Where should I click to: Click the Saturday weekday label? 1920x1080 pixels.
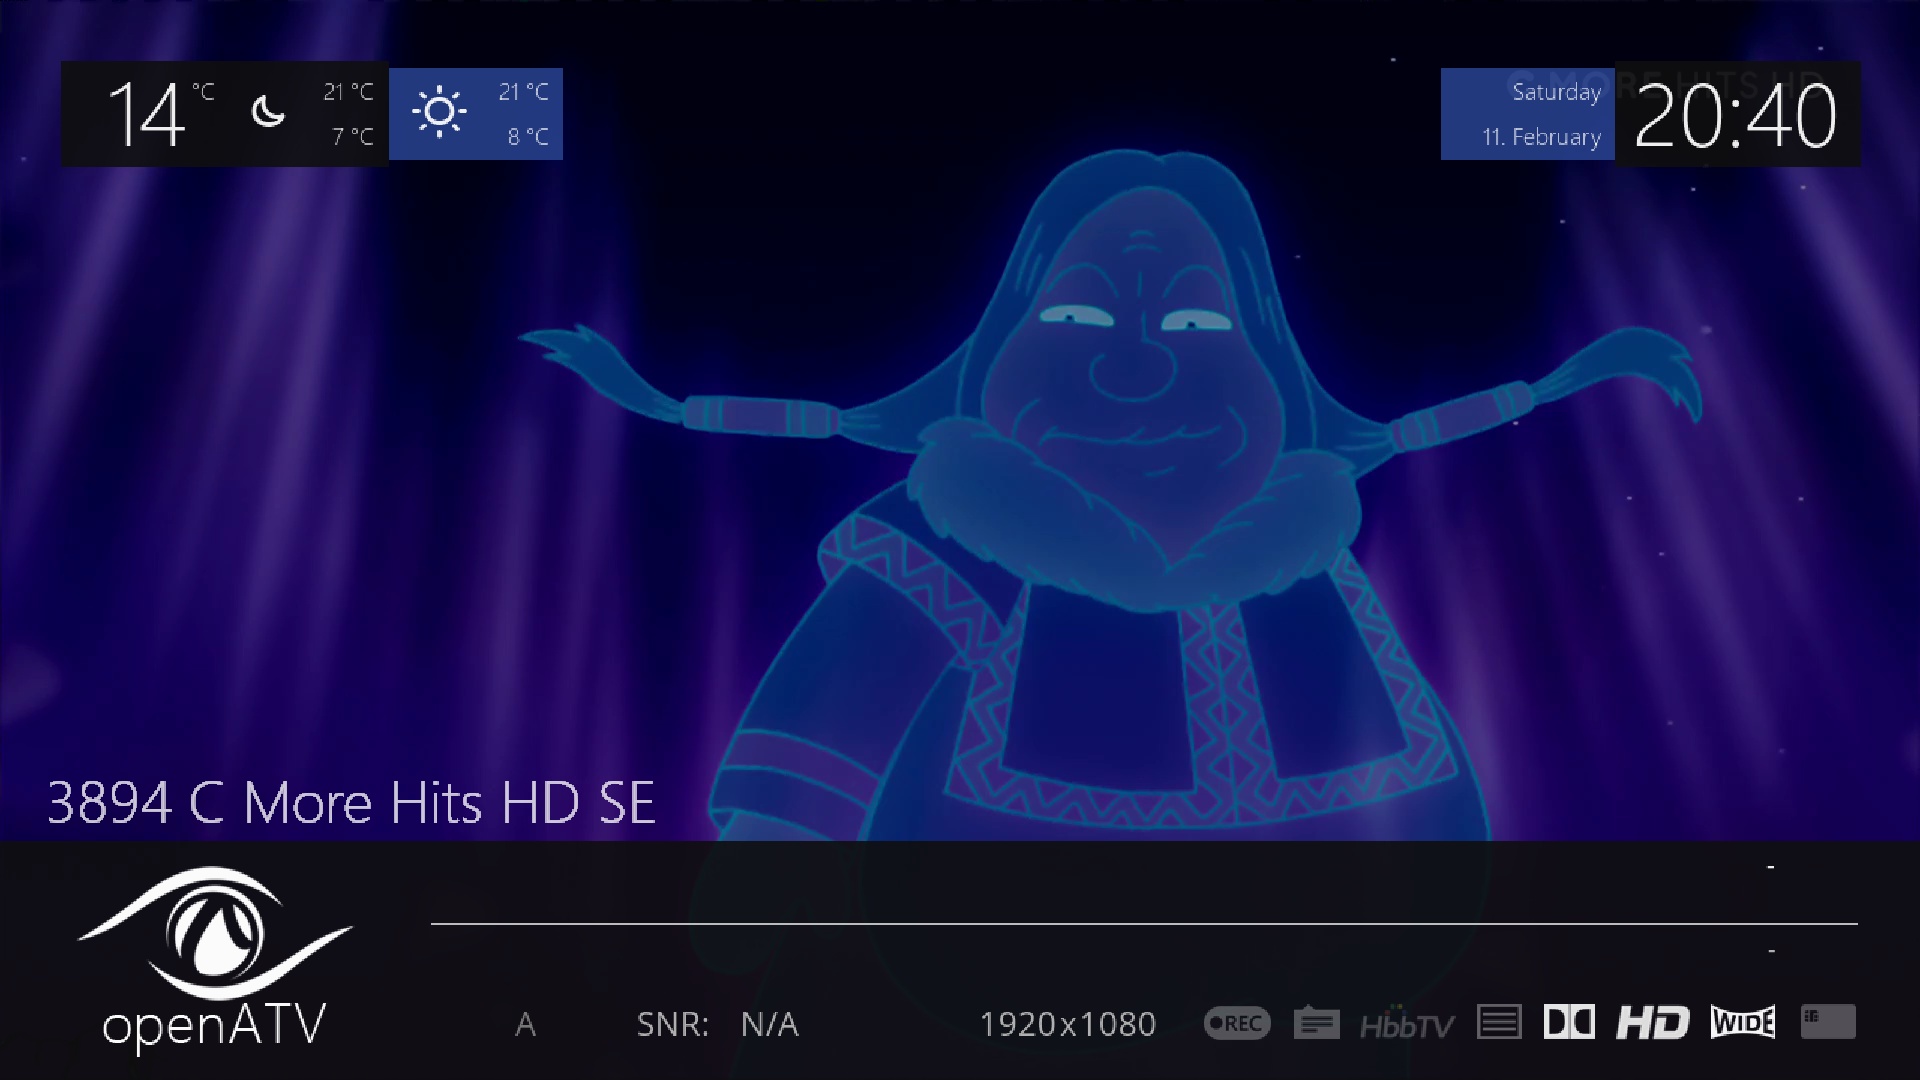(1557, 92)
